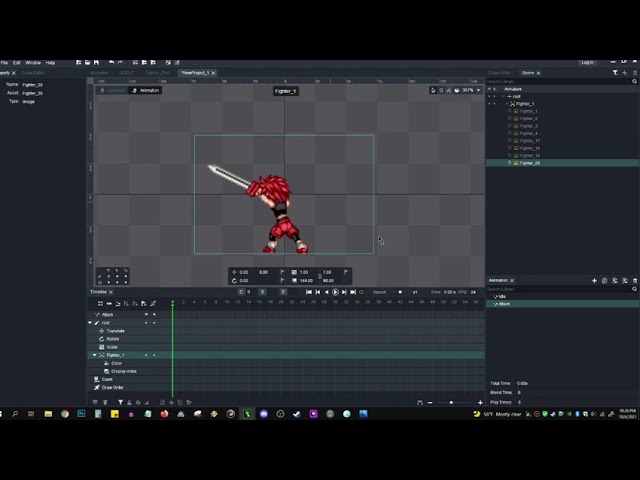Click the pointer select tool in viewport

point(433,90)
